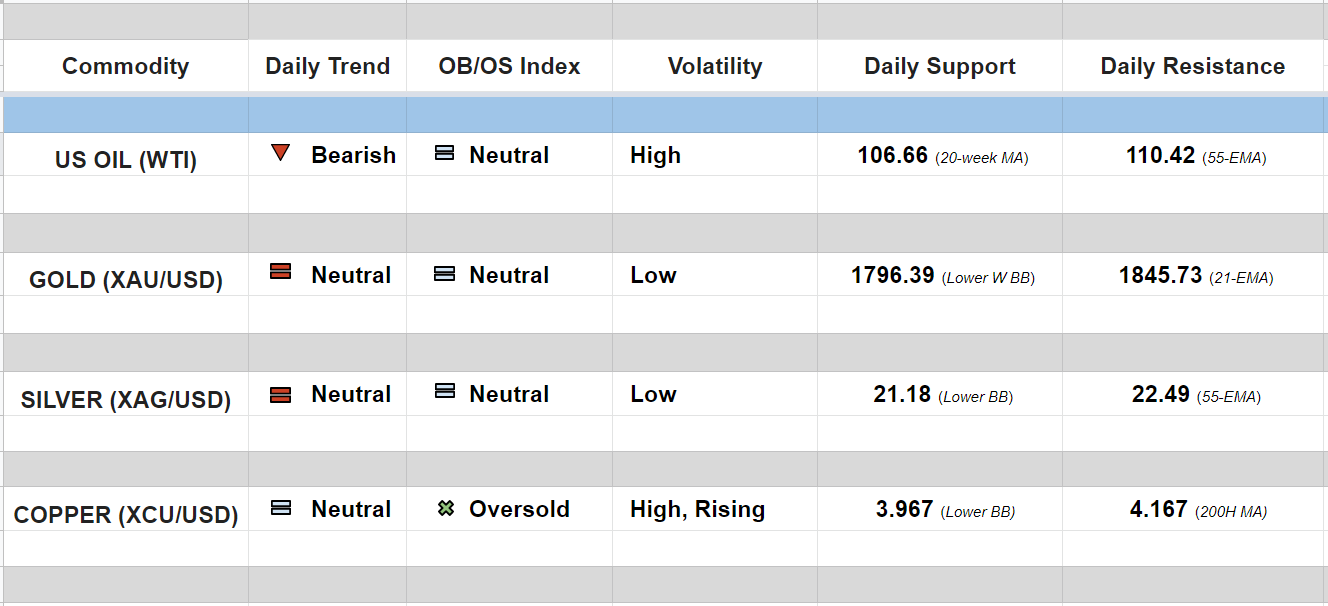Click the green oversold cross icon for Copper

pyautogui.click(x=446, y=508)
